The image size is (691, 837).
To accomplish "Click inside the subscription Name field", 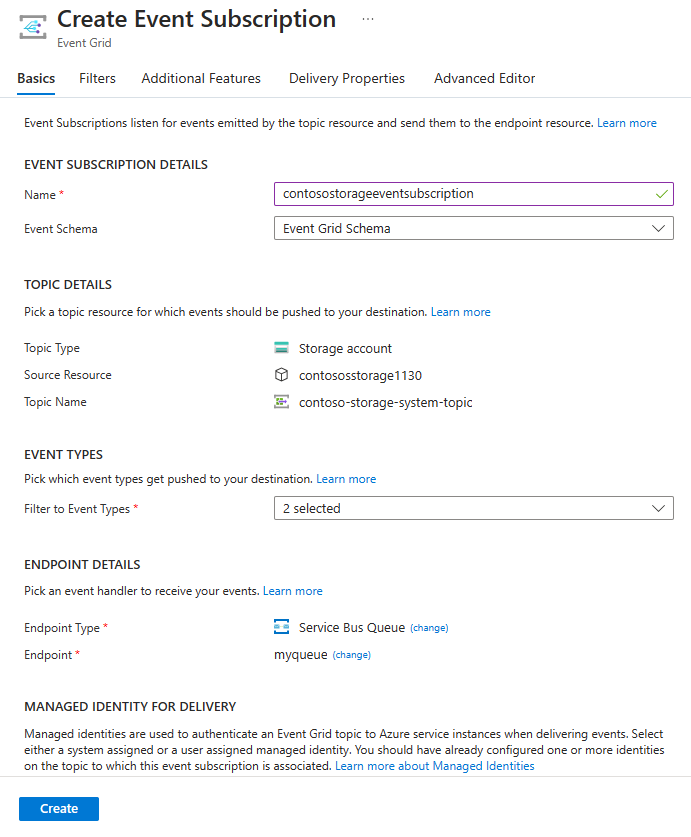I will click(450, 194).
